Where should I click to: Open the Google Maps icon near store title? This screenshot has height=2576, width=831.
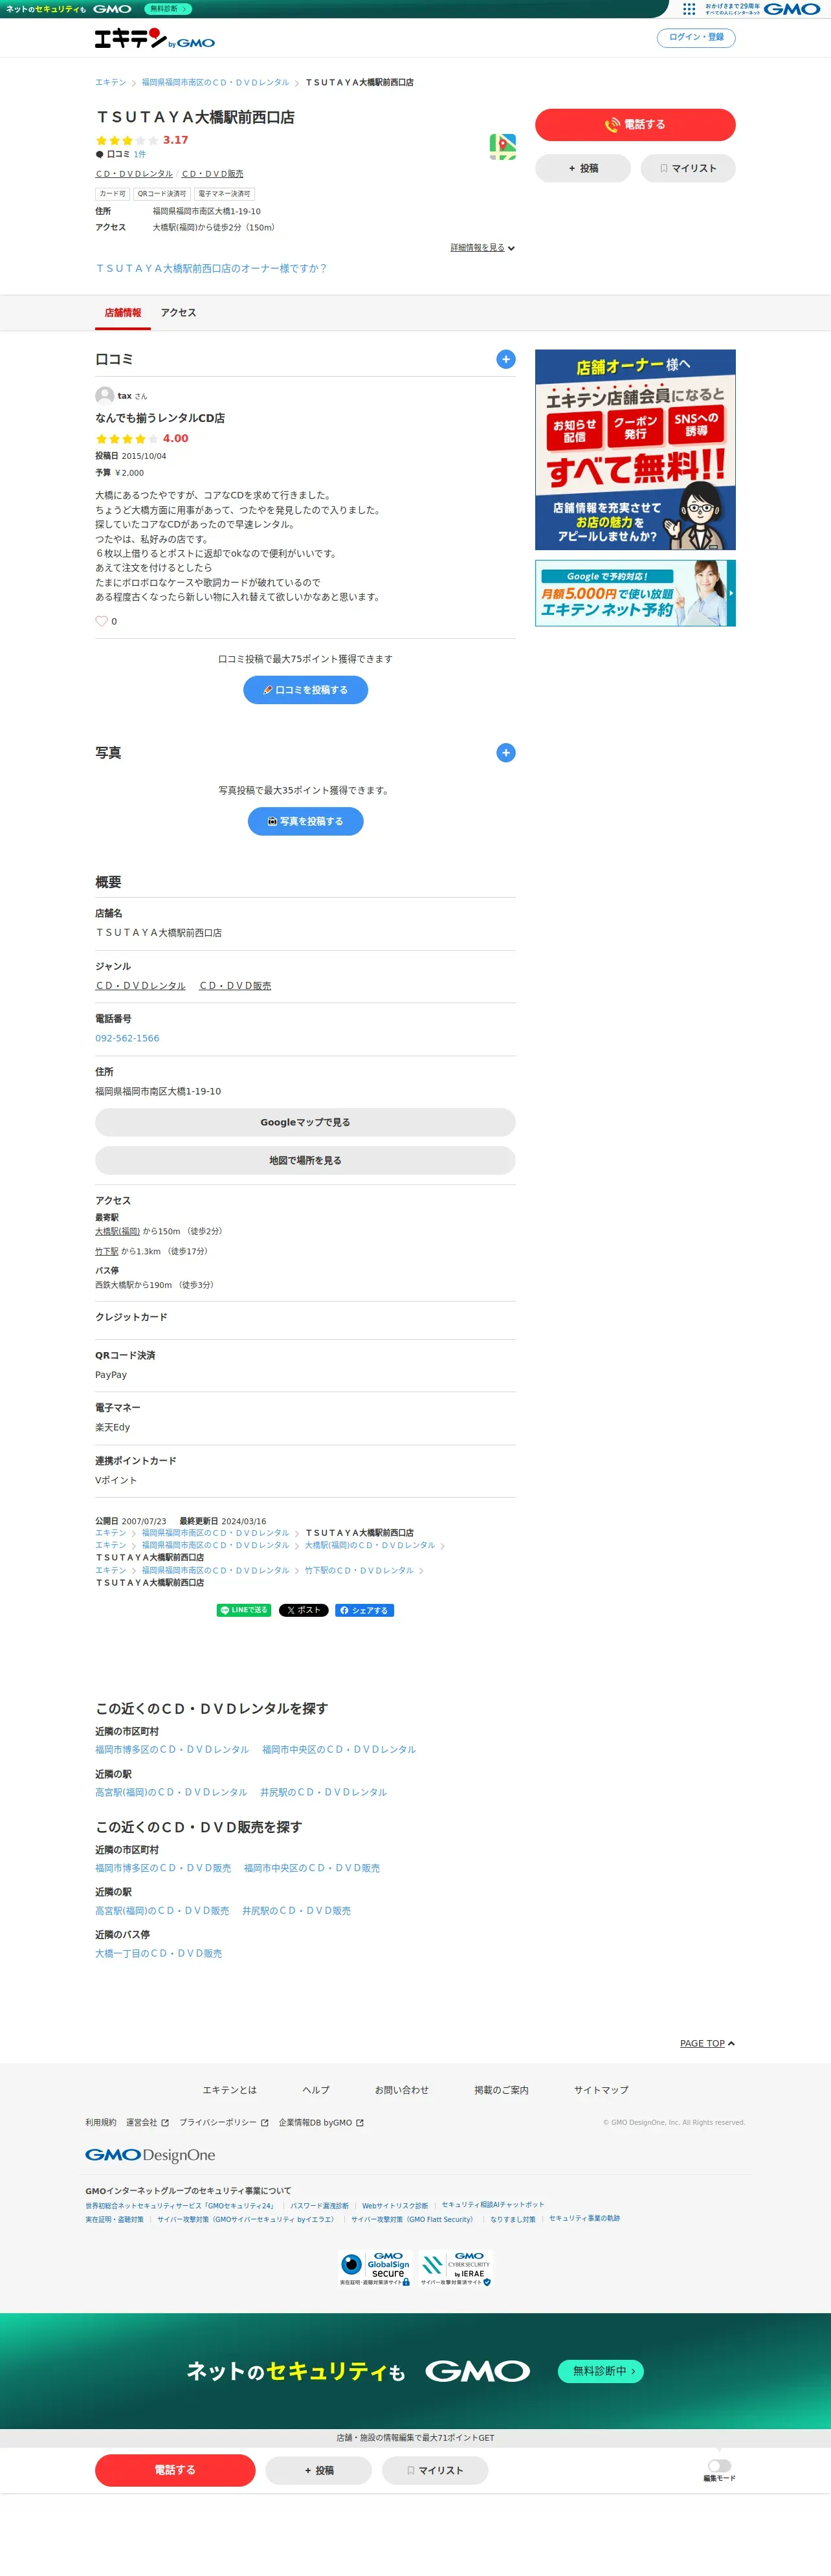503,147
